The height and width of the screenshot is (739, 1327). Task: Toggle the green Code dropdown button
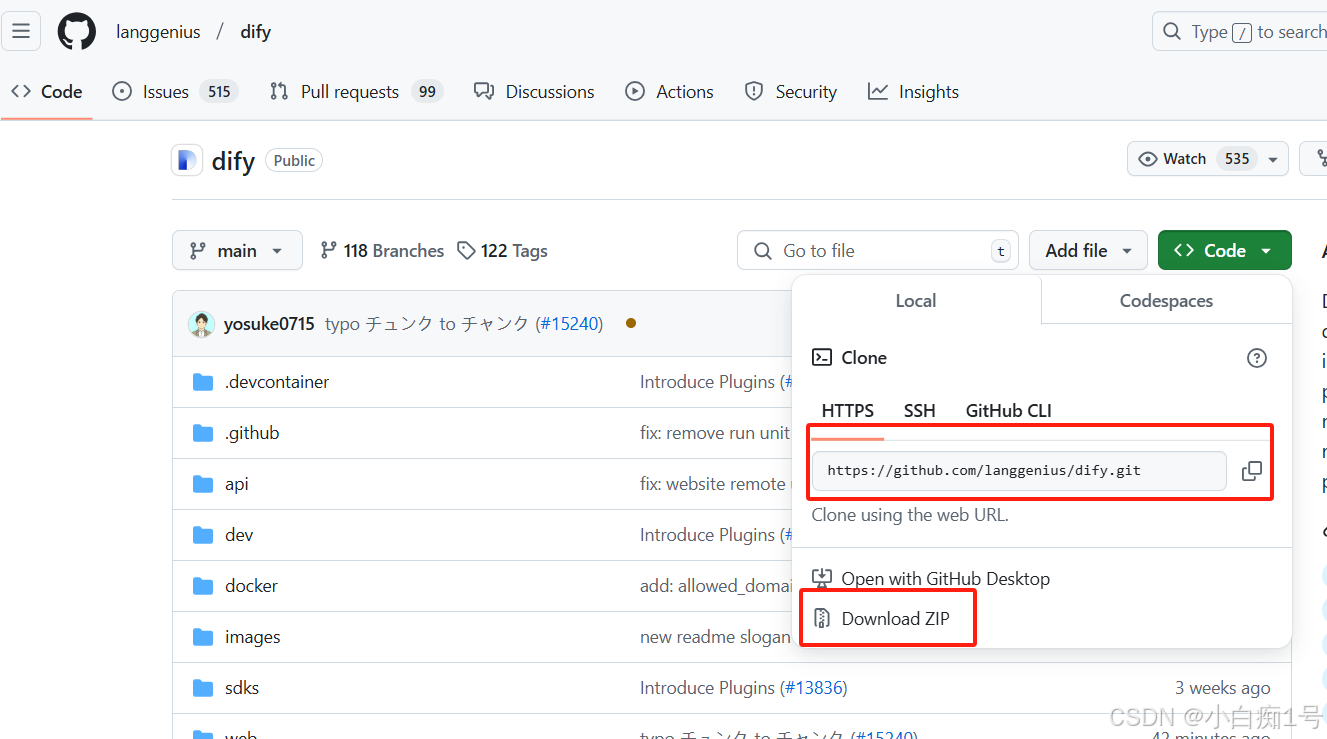coord(1224,250)
